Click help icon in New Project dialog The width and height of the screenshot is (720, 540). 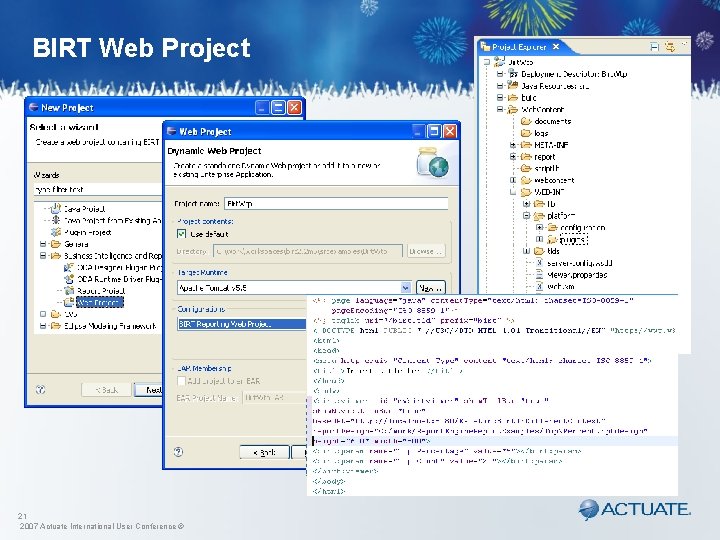40,390
